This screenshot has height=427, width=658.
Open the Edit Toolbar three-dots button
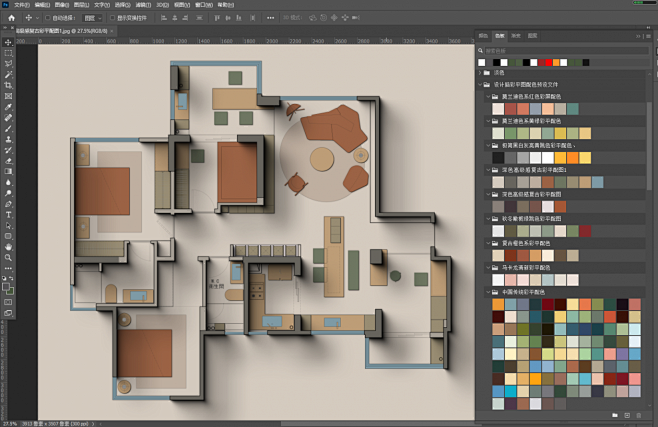coord(8,268)
